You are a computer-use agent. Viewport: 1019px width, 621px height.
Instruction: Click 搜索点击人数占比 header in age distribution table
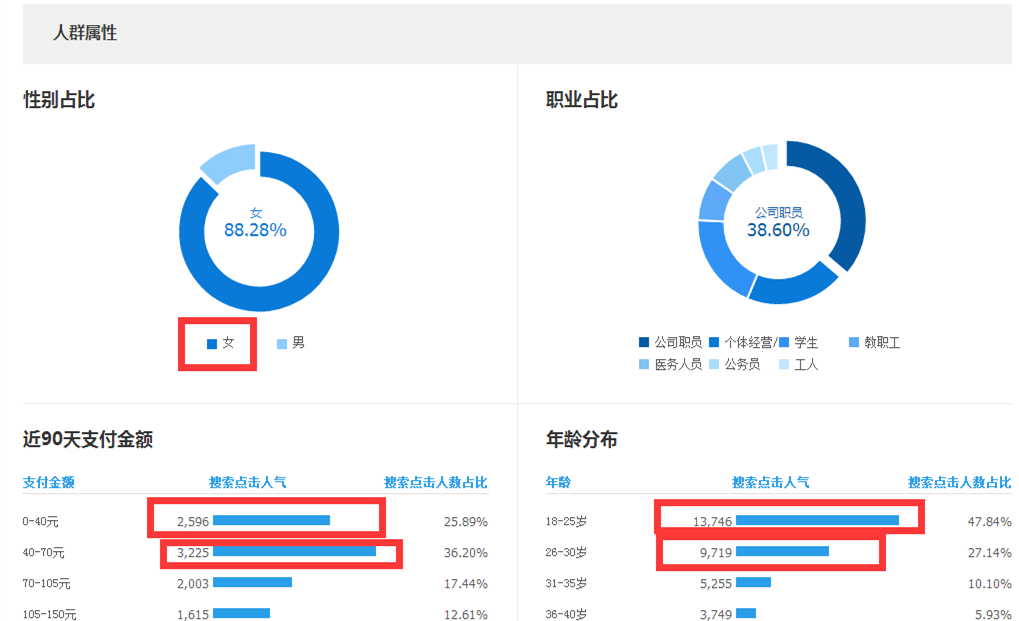959,483
